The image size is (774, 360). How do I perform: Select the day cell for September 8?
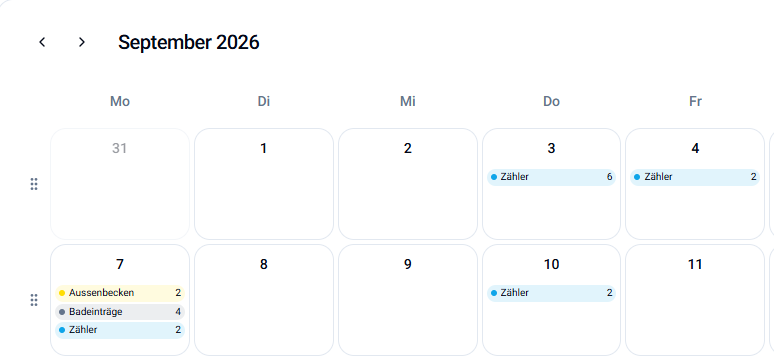tap(264, 300)
